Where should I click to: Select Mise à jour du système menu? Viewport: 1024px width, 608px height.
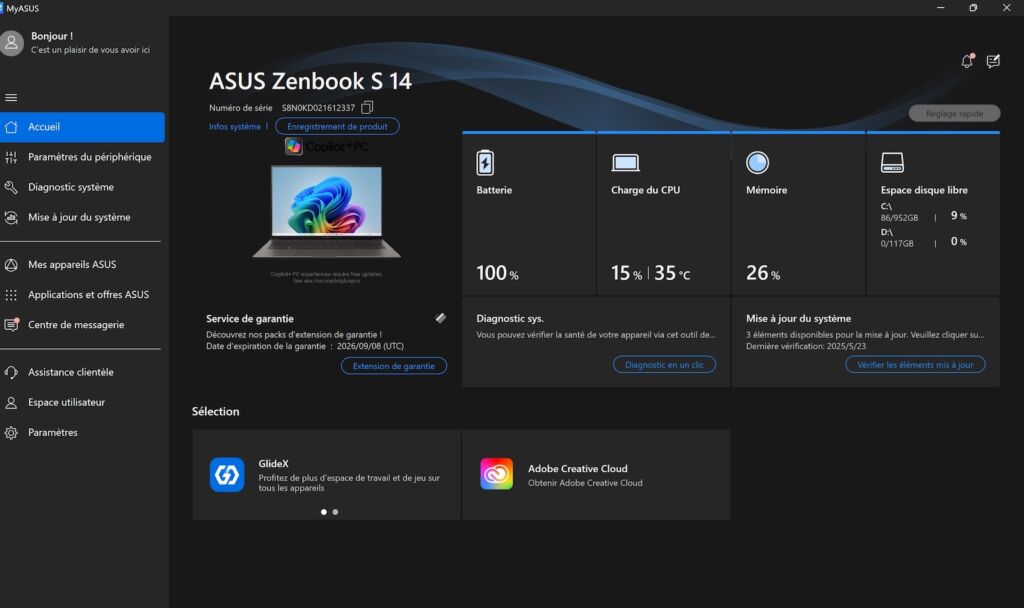[x=79, y=217]
